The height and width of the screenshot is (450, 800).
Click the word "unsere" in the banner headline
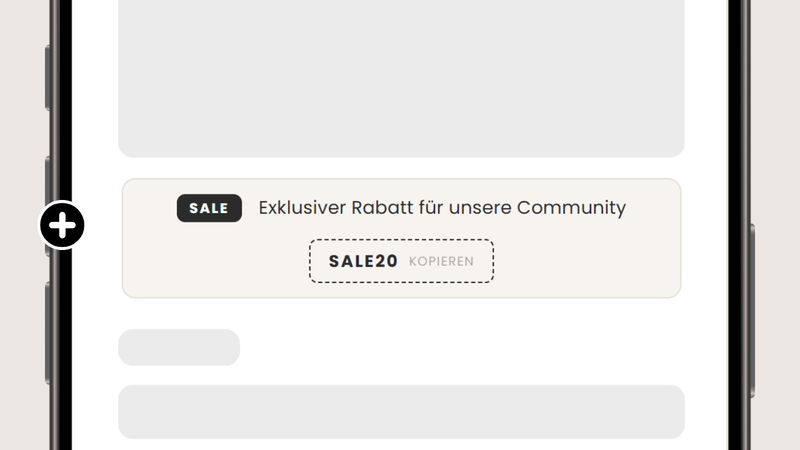click(480, 208)
